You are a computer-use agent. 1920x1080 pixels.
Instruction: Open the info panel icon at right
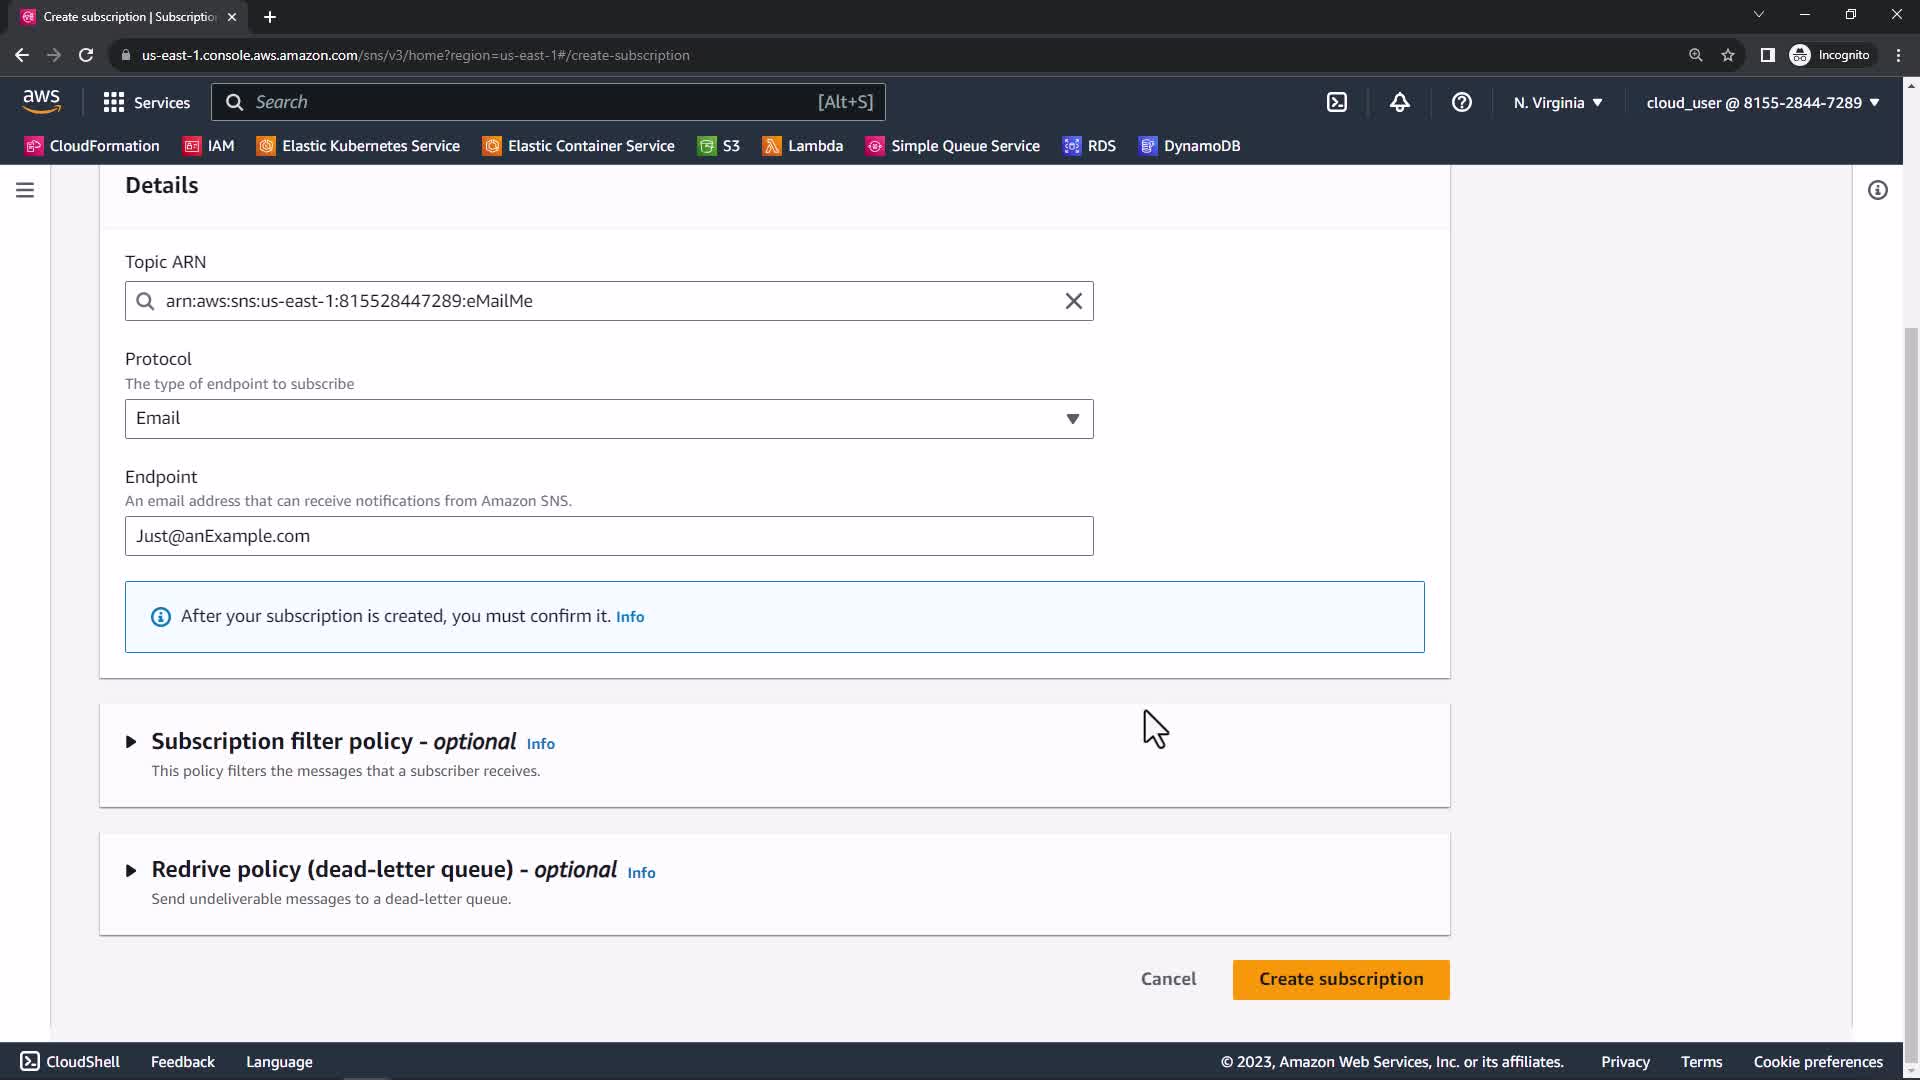1877,190
